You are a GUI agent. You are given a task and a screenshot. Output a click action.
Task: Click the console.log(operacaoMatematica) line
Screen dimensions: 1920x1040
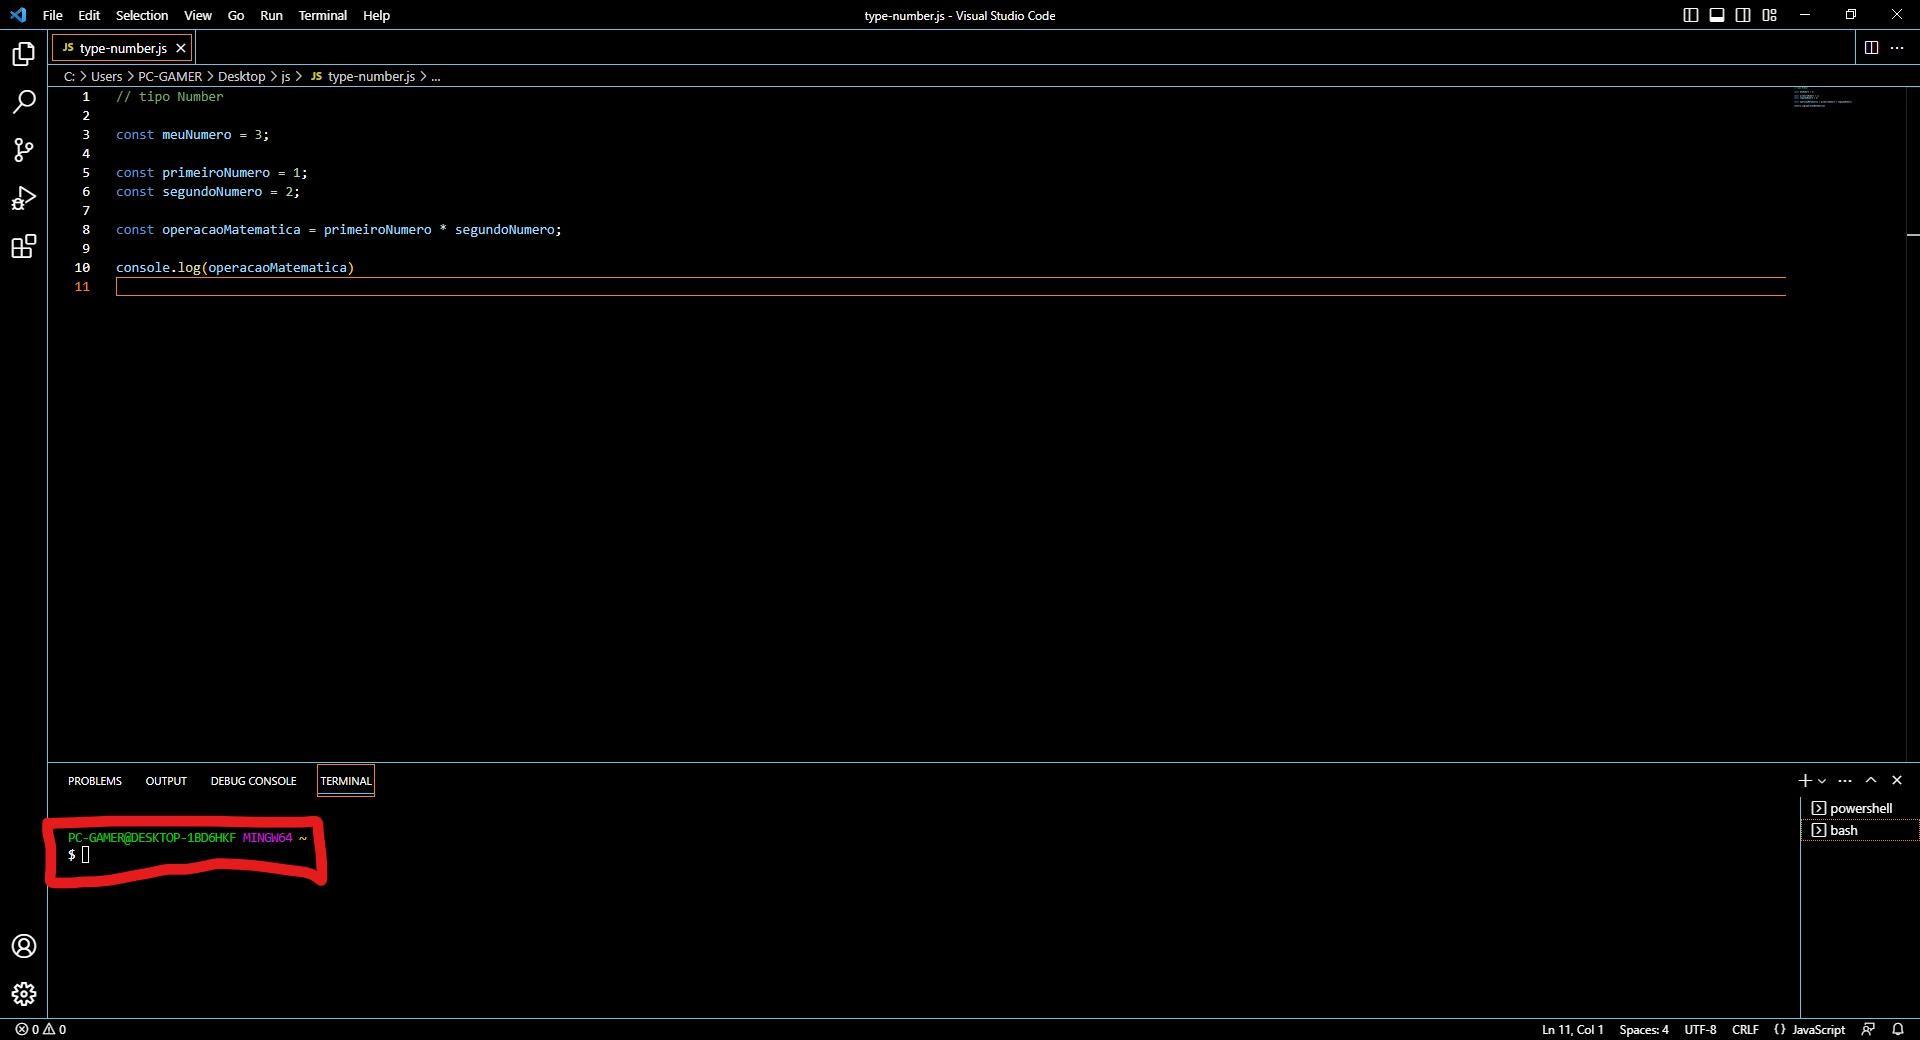(x=235, y=268)
